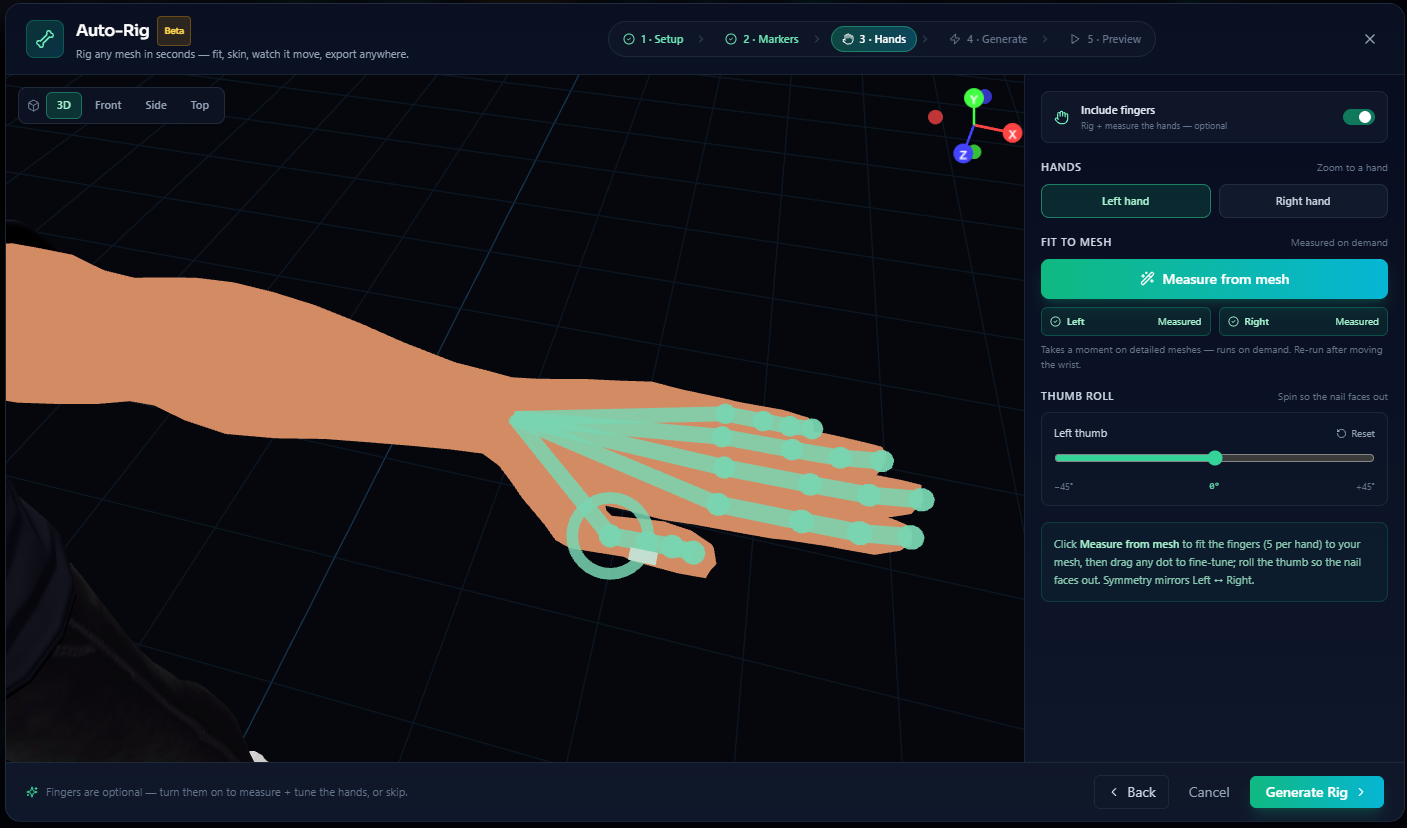Click the Generate Rig button
The height and width of the screenshot is (828, 1407).
click(x=1316, y=792)
